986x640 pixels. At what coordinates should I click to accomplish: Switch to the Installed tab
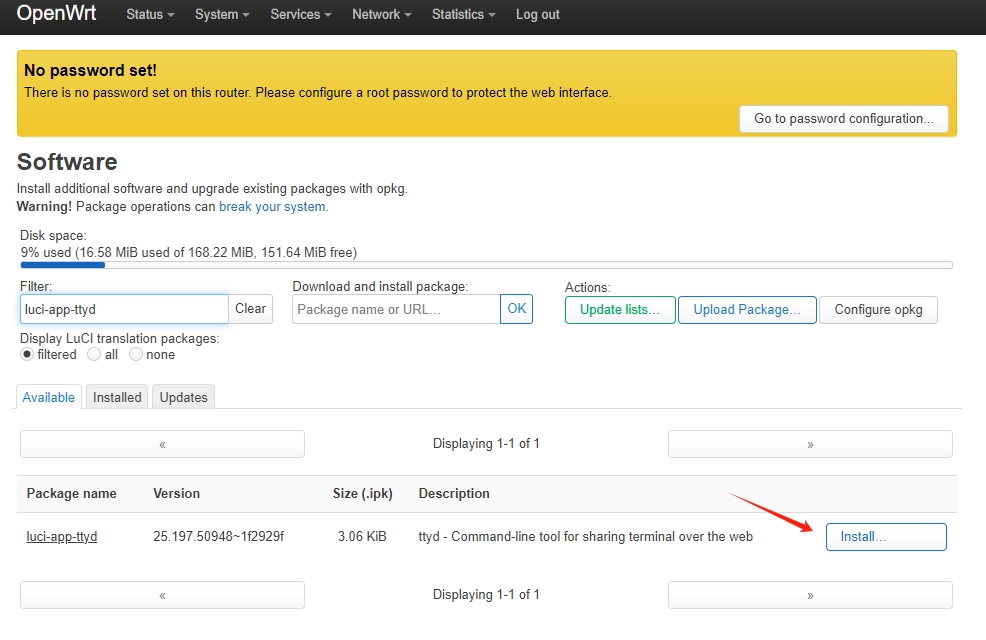(x=117, y=397)
